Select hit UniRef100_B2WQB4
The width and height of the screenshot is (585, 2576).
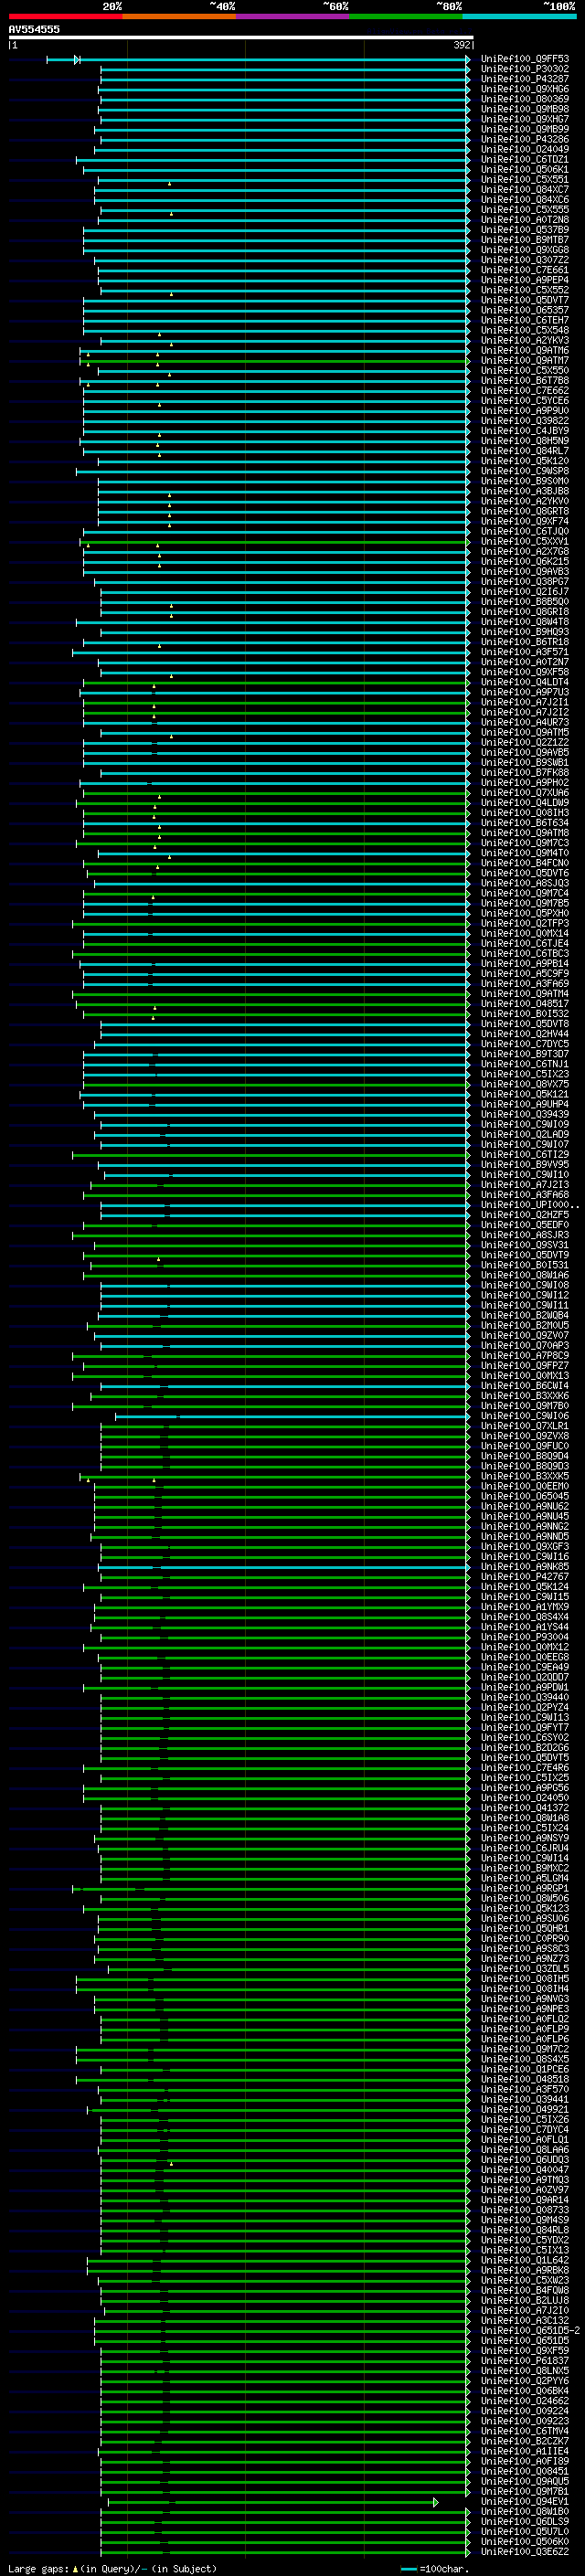pos(525,1314)
